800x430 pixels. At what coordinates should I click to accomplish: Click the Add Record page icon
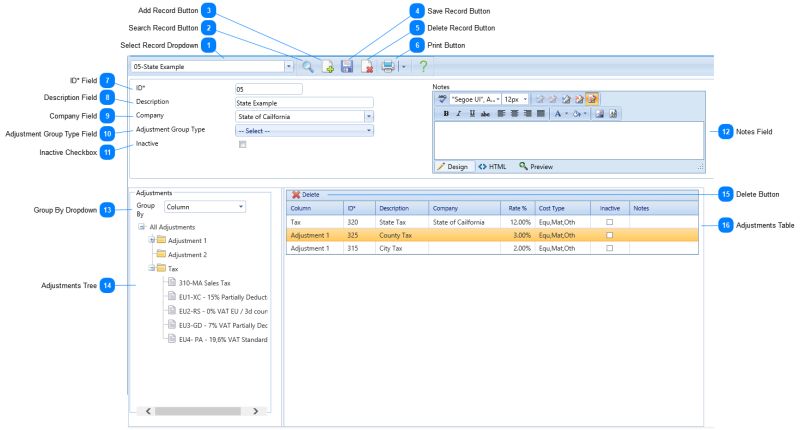[328, 67]
